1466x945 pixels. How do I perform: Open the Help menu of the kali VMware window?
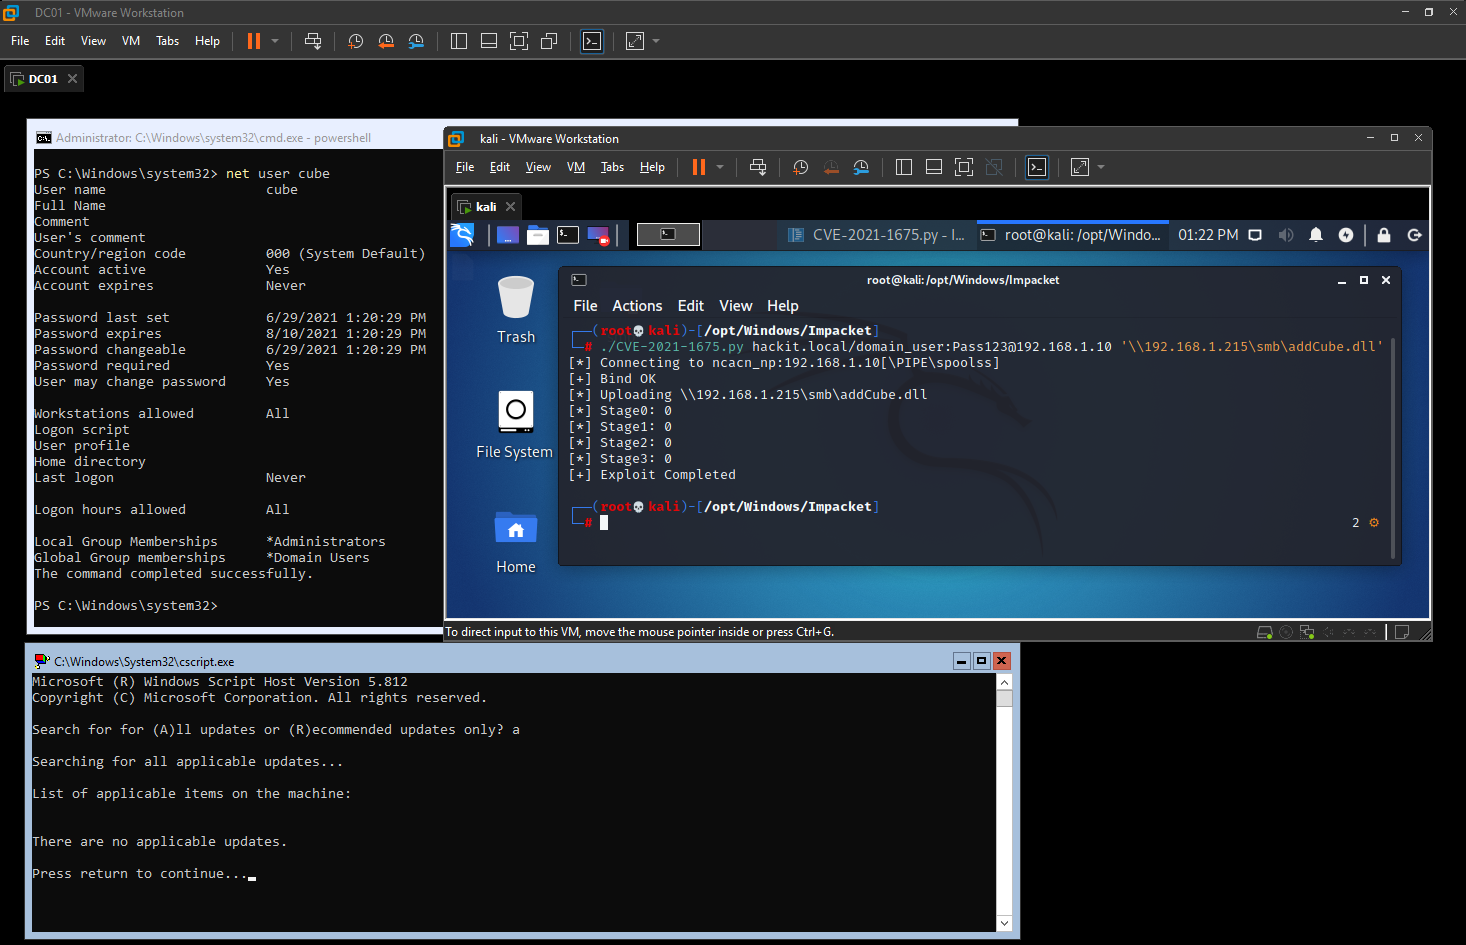652,167
